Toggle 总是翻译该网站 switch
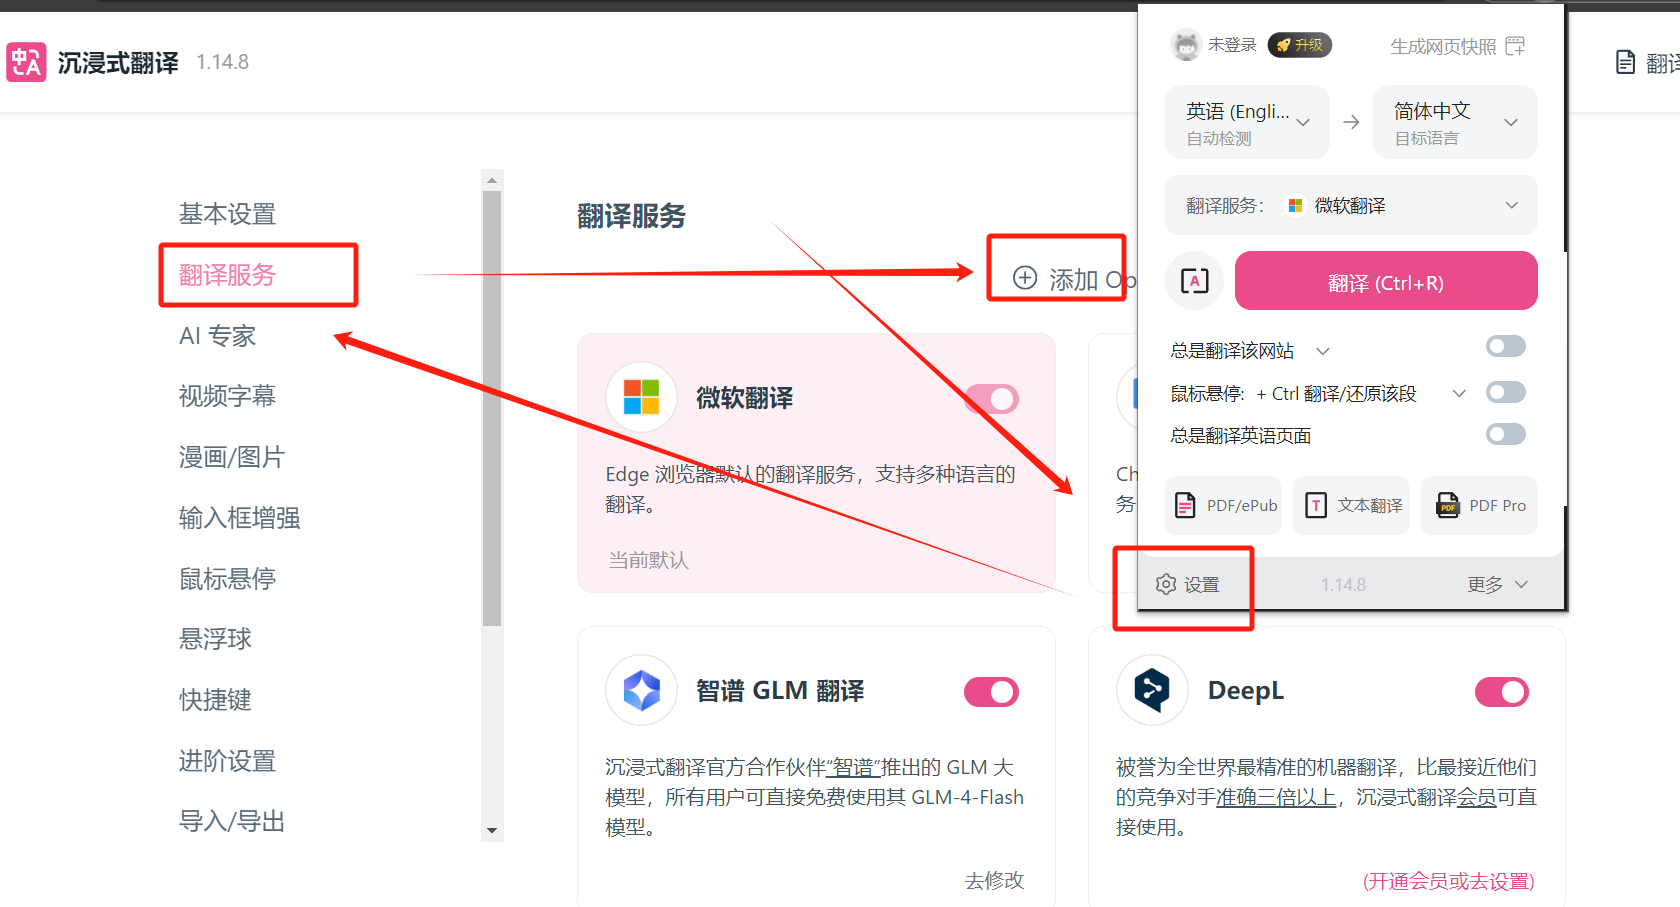Image resolution: width=1680 pixels, height=907 pixels. [1505, 347]
